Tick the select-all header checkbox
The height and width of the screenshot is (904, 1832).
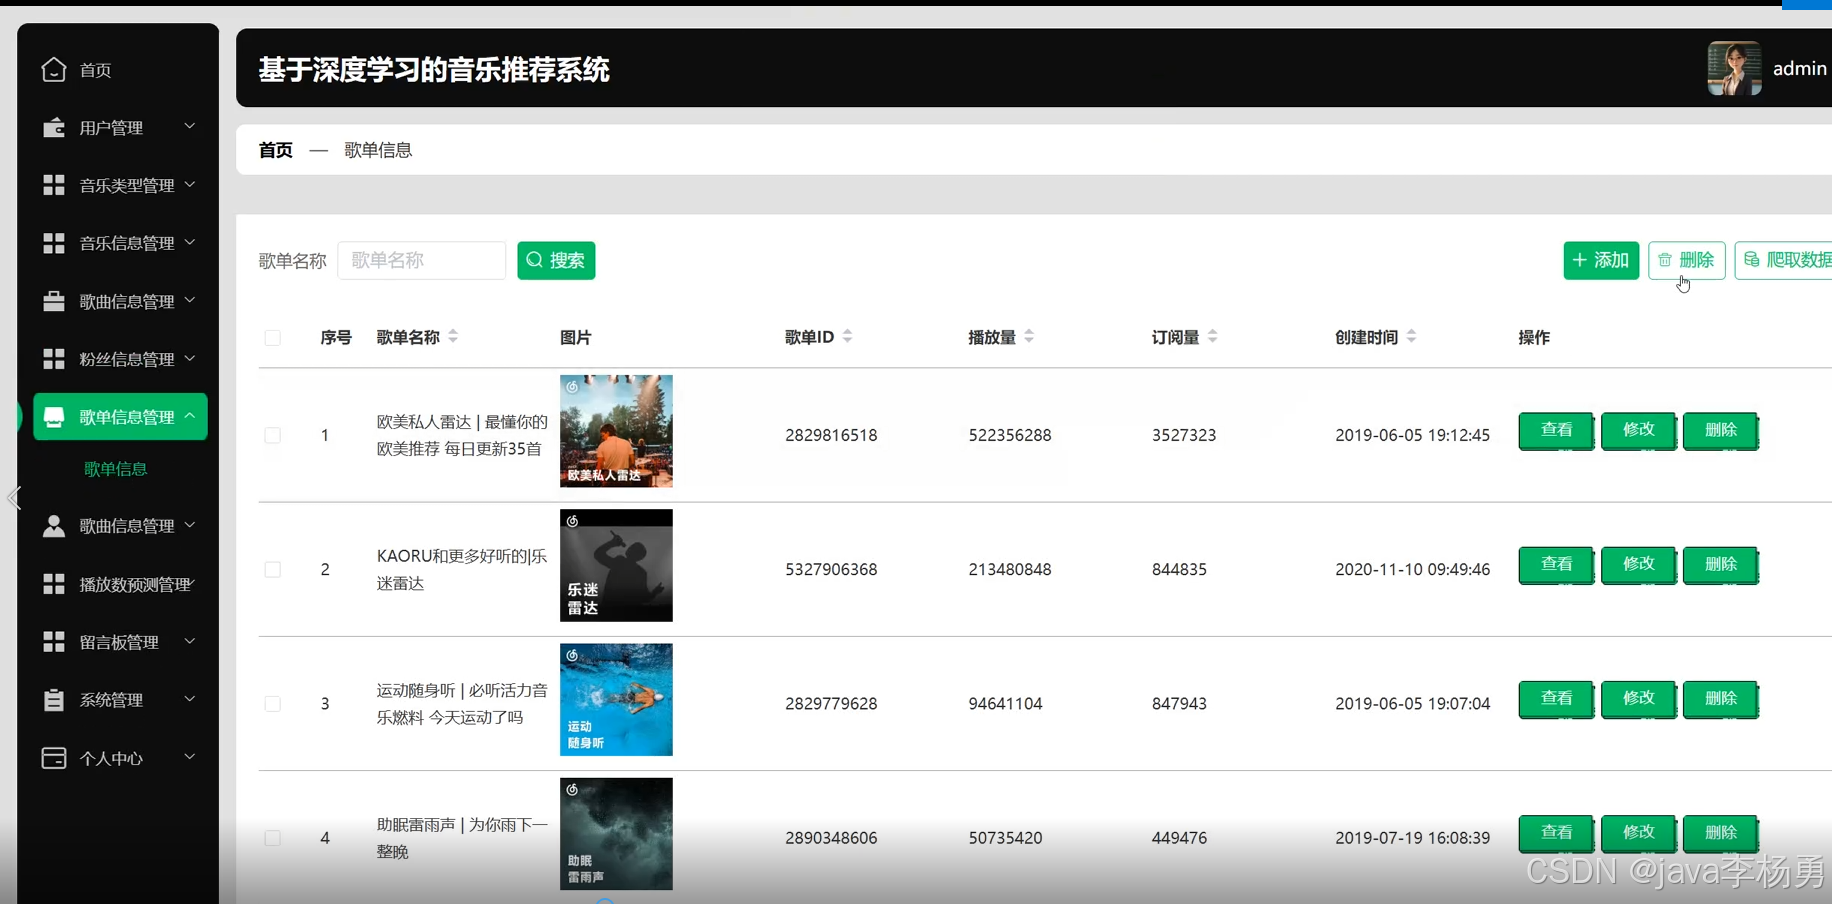click(x=272, y=338)
